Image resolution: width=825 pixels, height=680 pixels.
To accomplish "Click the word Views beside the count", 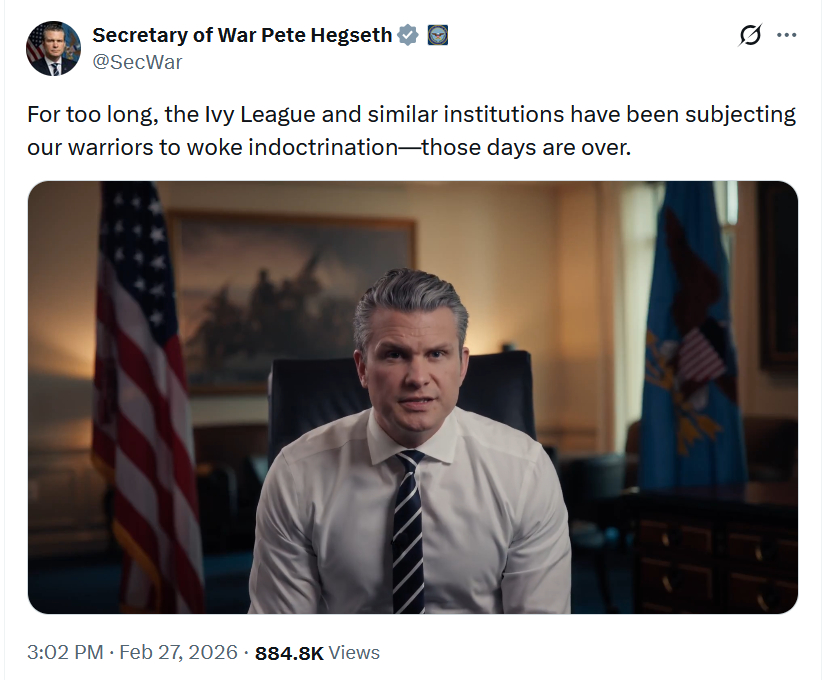I will tap(354, 653).
